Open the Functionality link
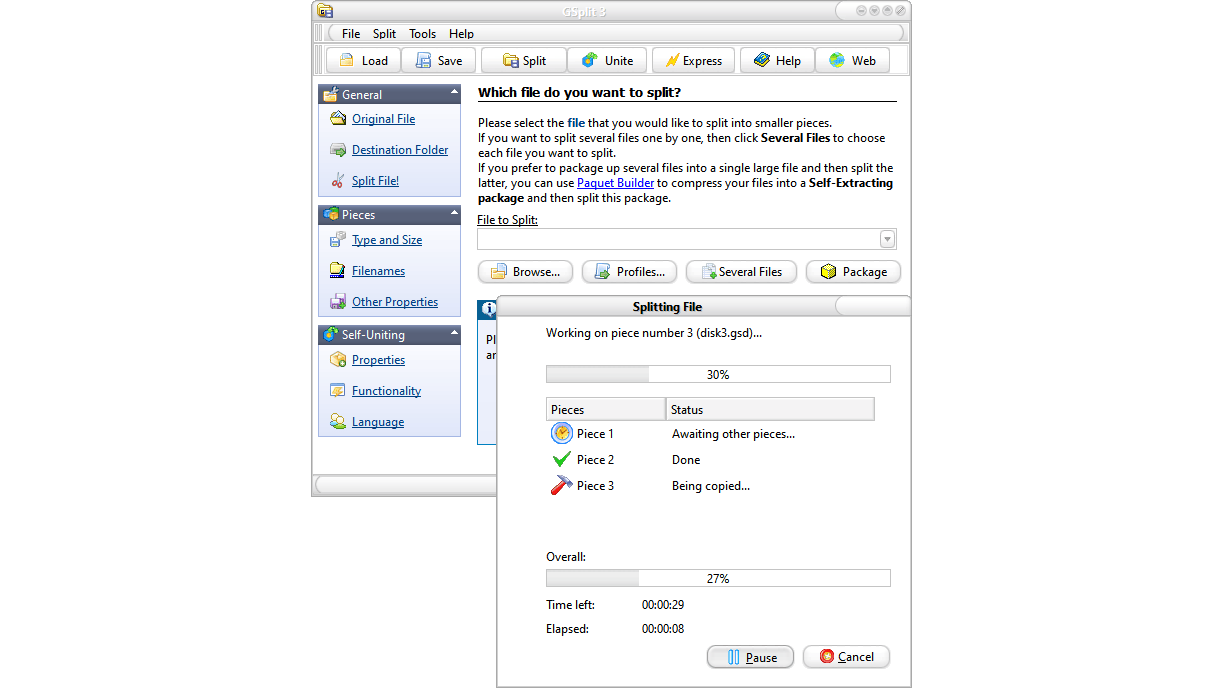 386,391
